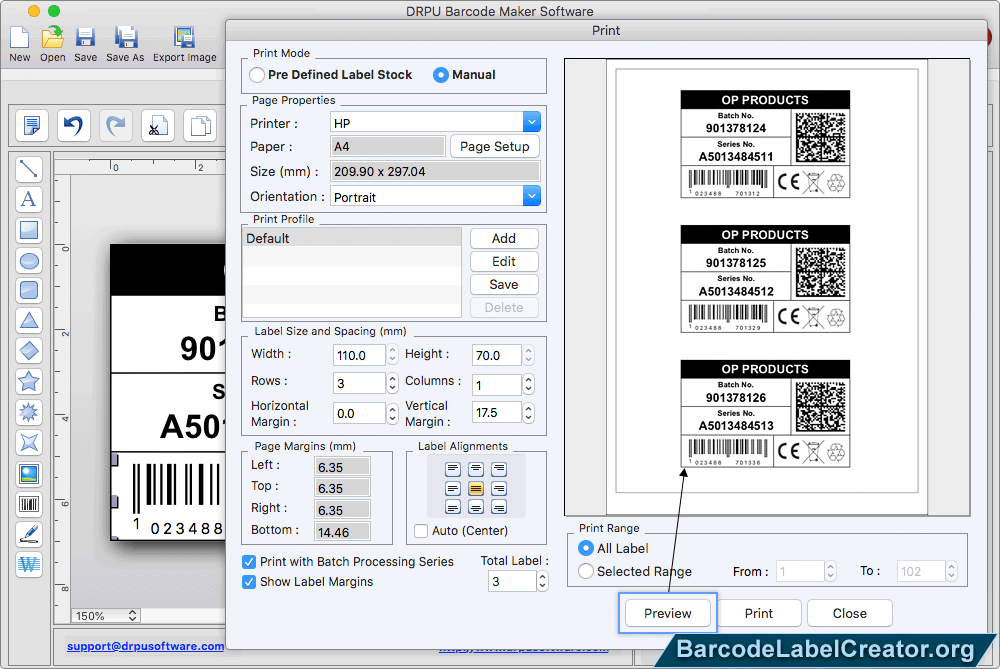Click the Width value field

click(x=359, y=355)
